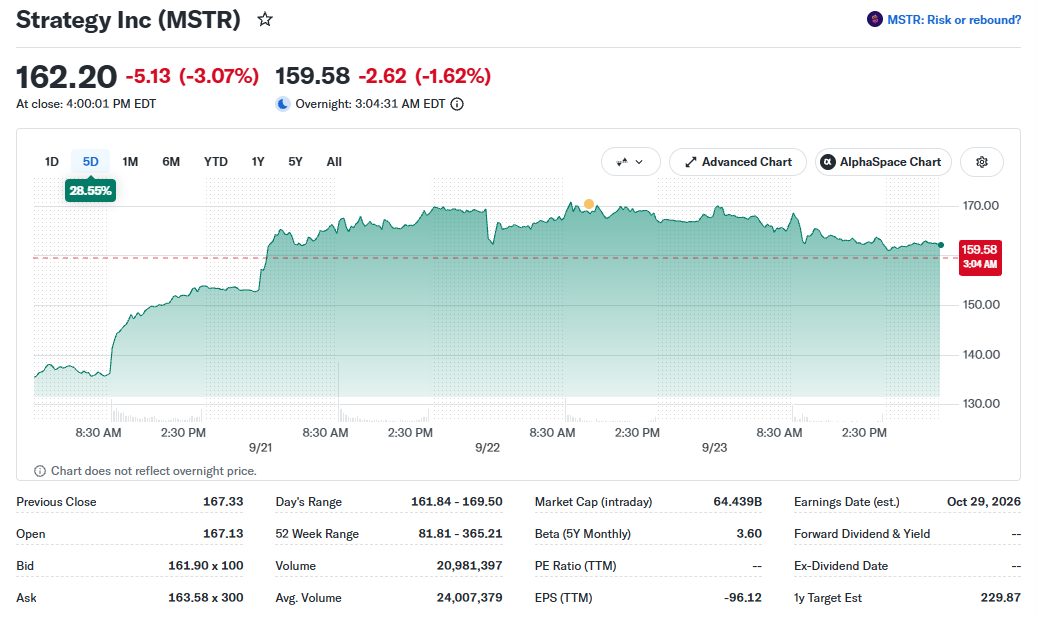Click the closing price 162.20
The image size is (1038, 618).
pos(66,77)
